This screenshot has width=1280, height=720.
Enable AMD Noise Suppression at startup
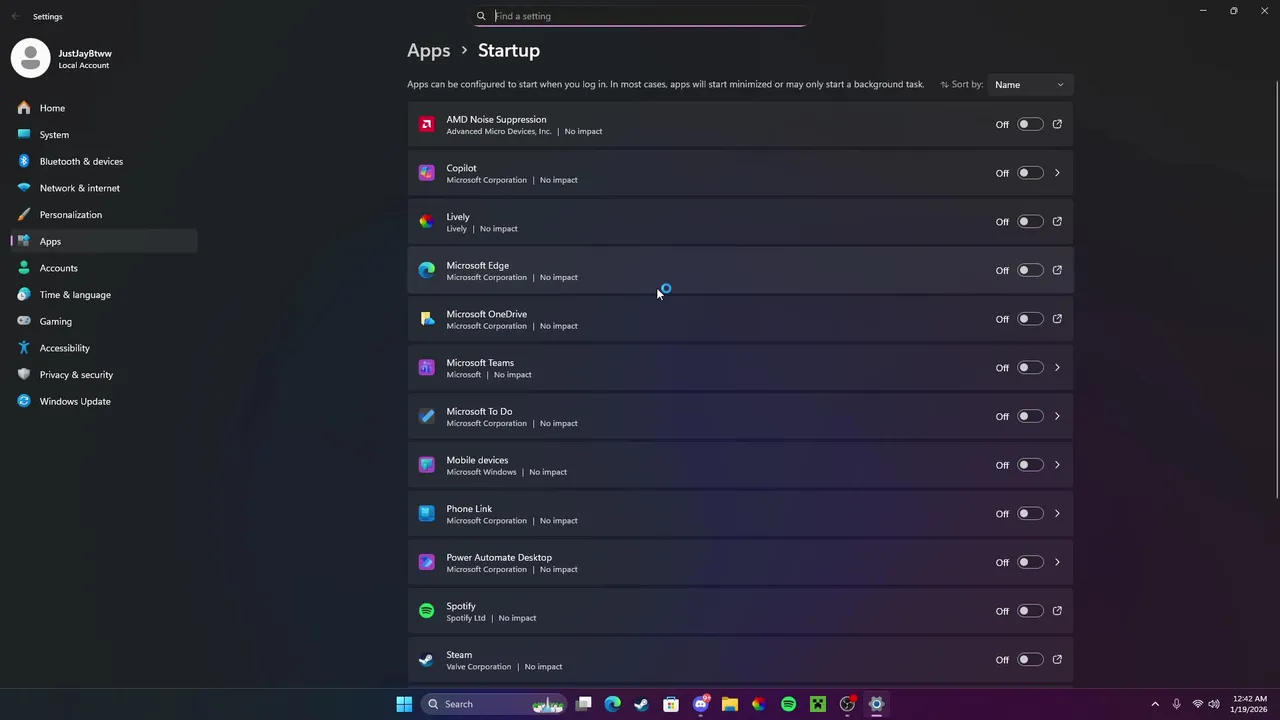tap(1030, 124)
